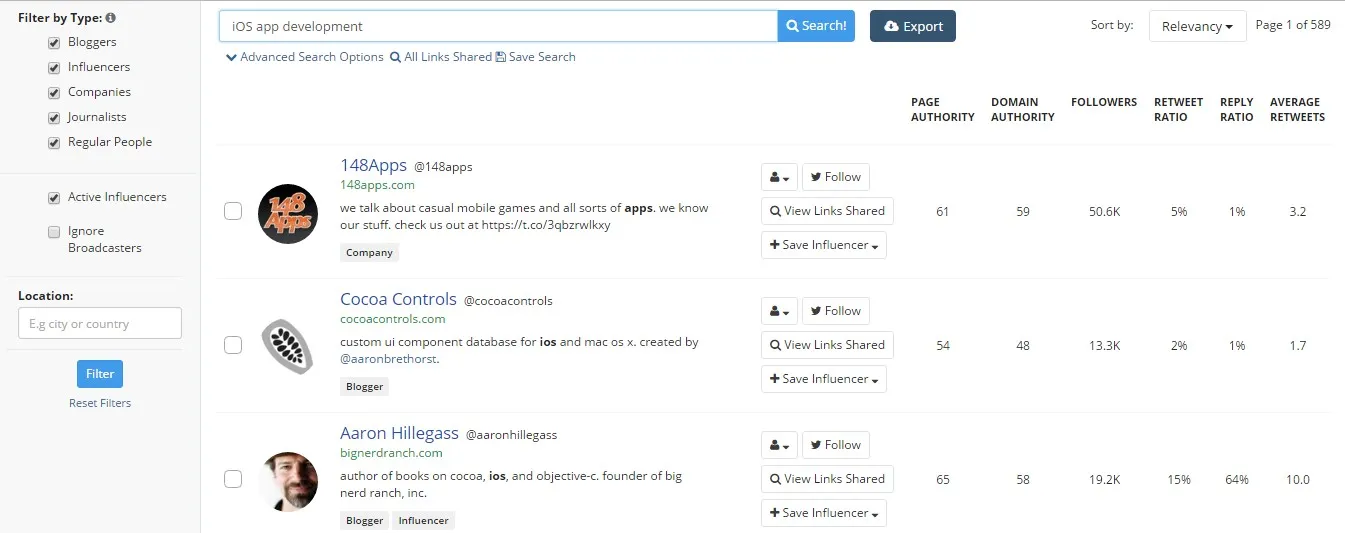1345x533 pixels.
Task: Click the Search! button
Action: 816,26
